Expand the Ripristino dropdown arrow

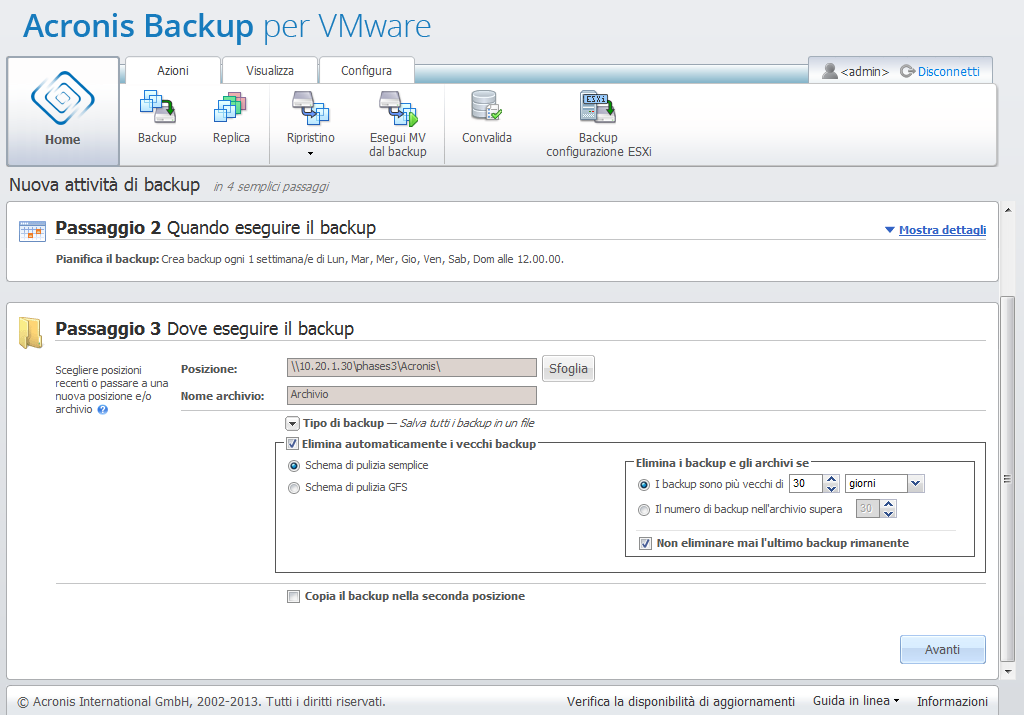click(x=310, y=153)
